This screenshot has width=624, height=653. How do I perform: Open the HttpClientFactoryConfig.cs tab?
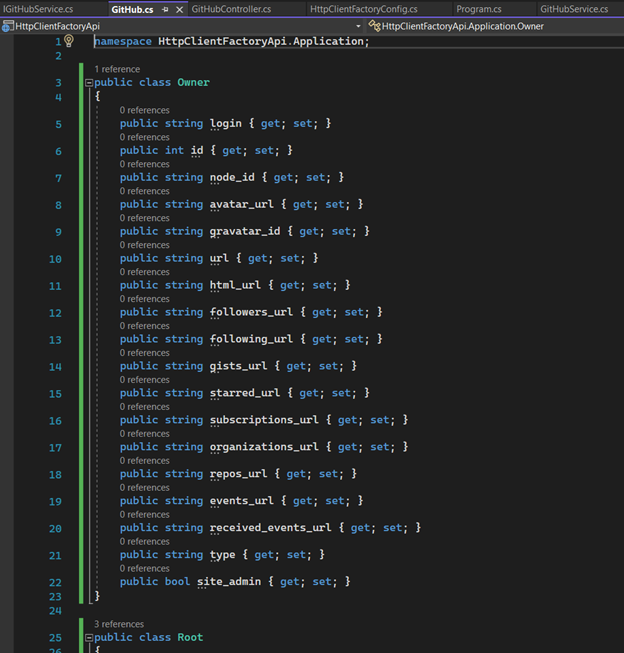click(x=364, y=9)
